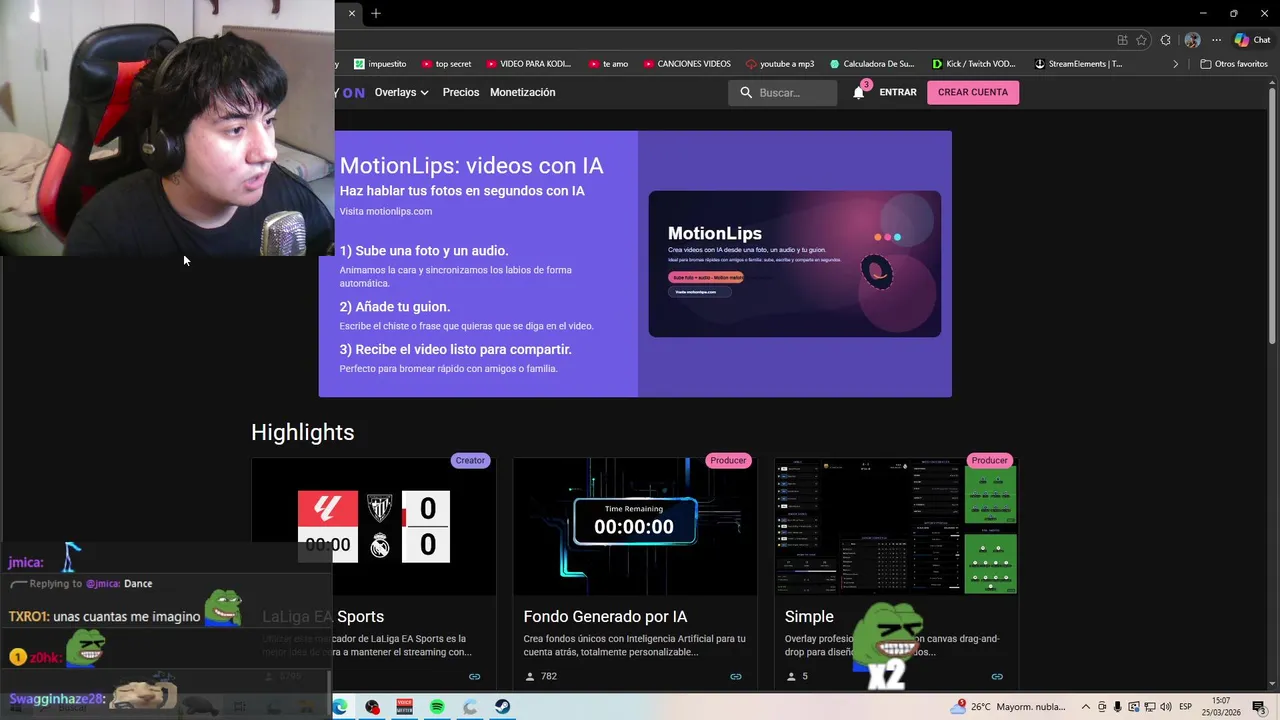
Task: Open the 'top secret' bookmark
Action: 446,64
